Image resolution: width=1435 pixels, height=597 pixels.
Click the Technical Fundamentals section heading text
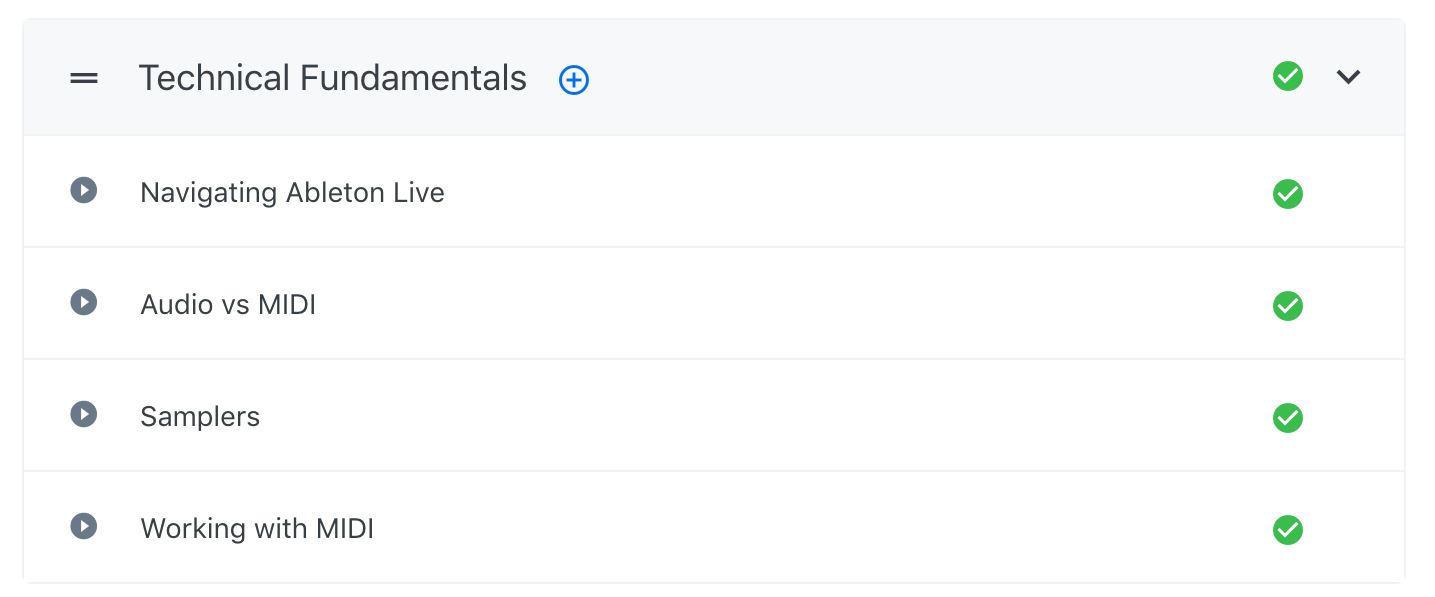[x=332, y=78]
